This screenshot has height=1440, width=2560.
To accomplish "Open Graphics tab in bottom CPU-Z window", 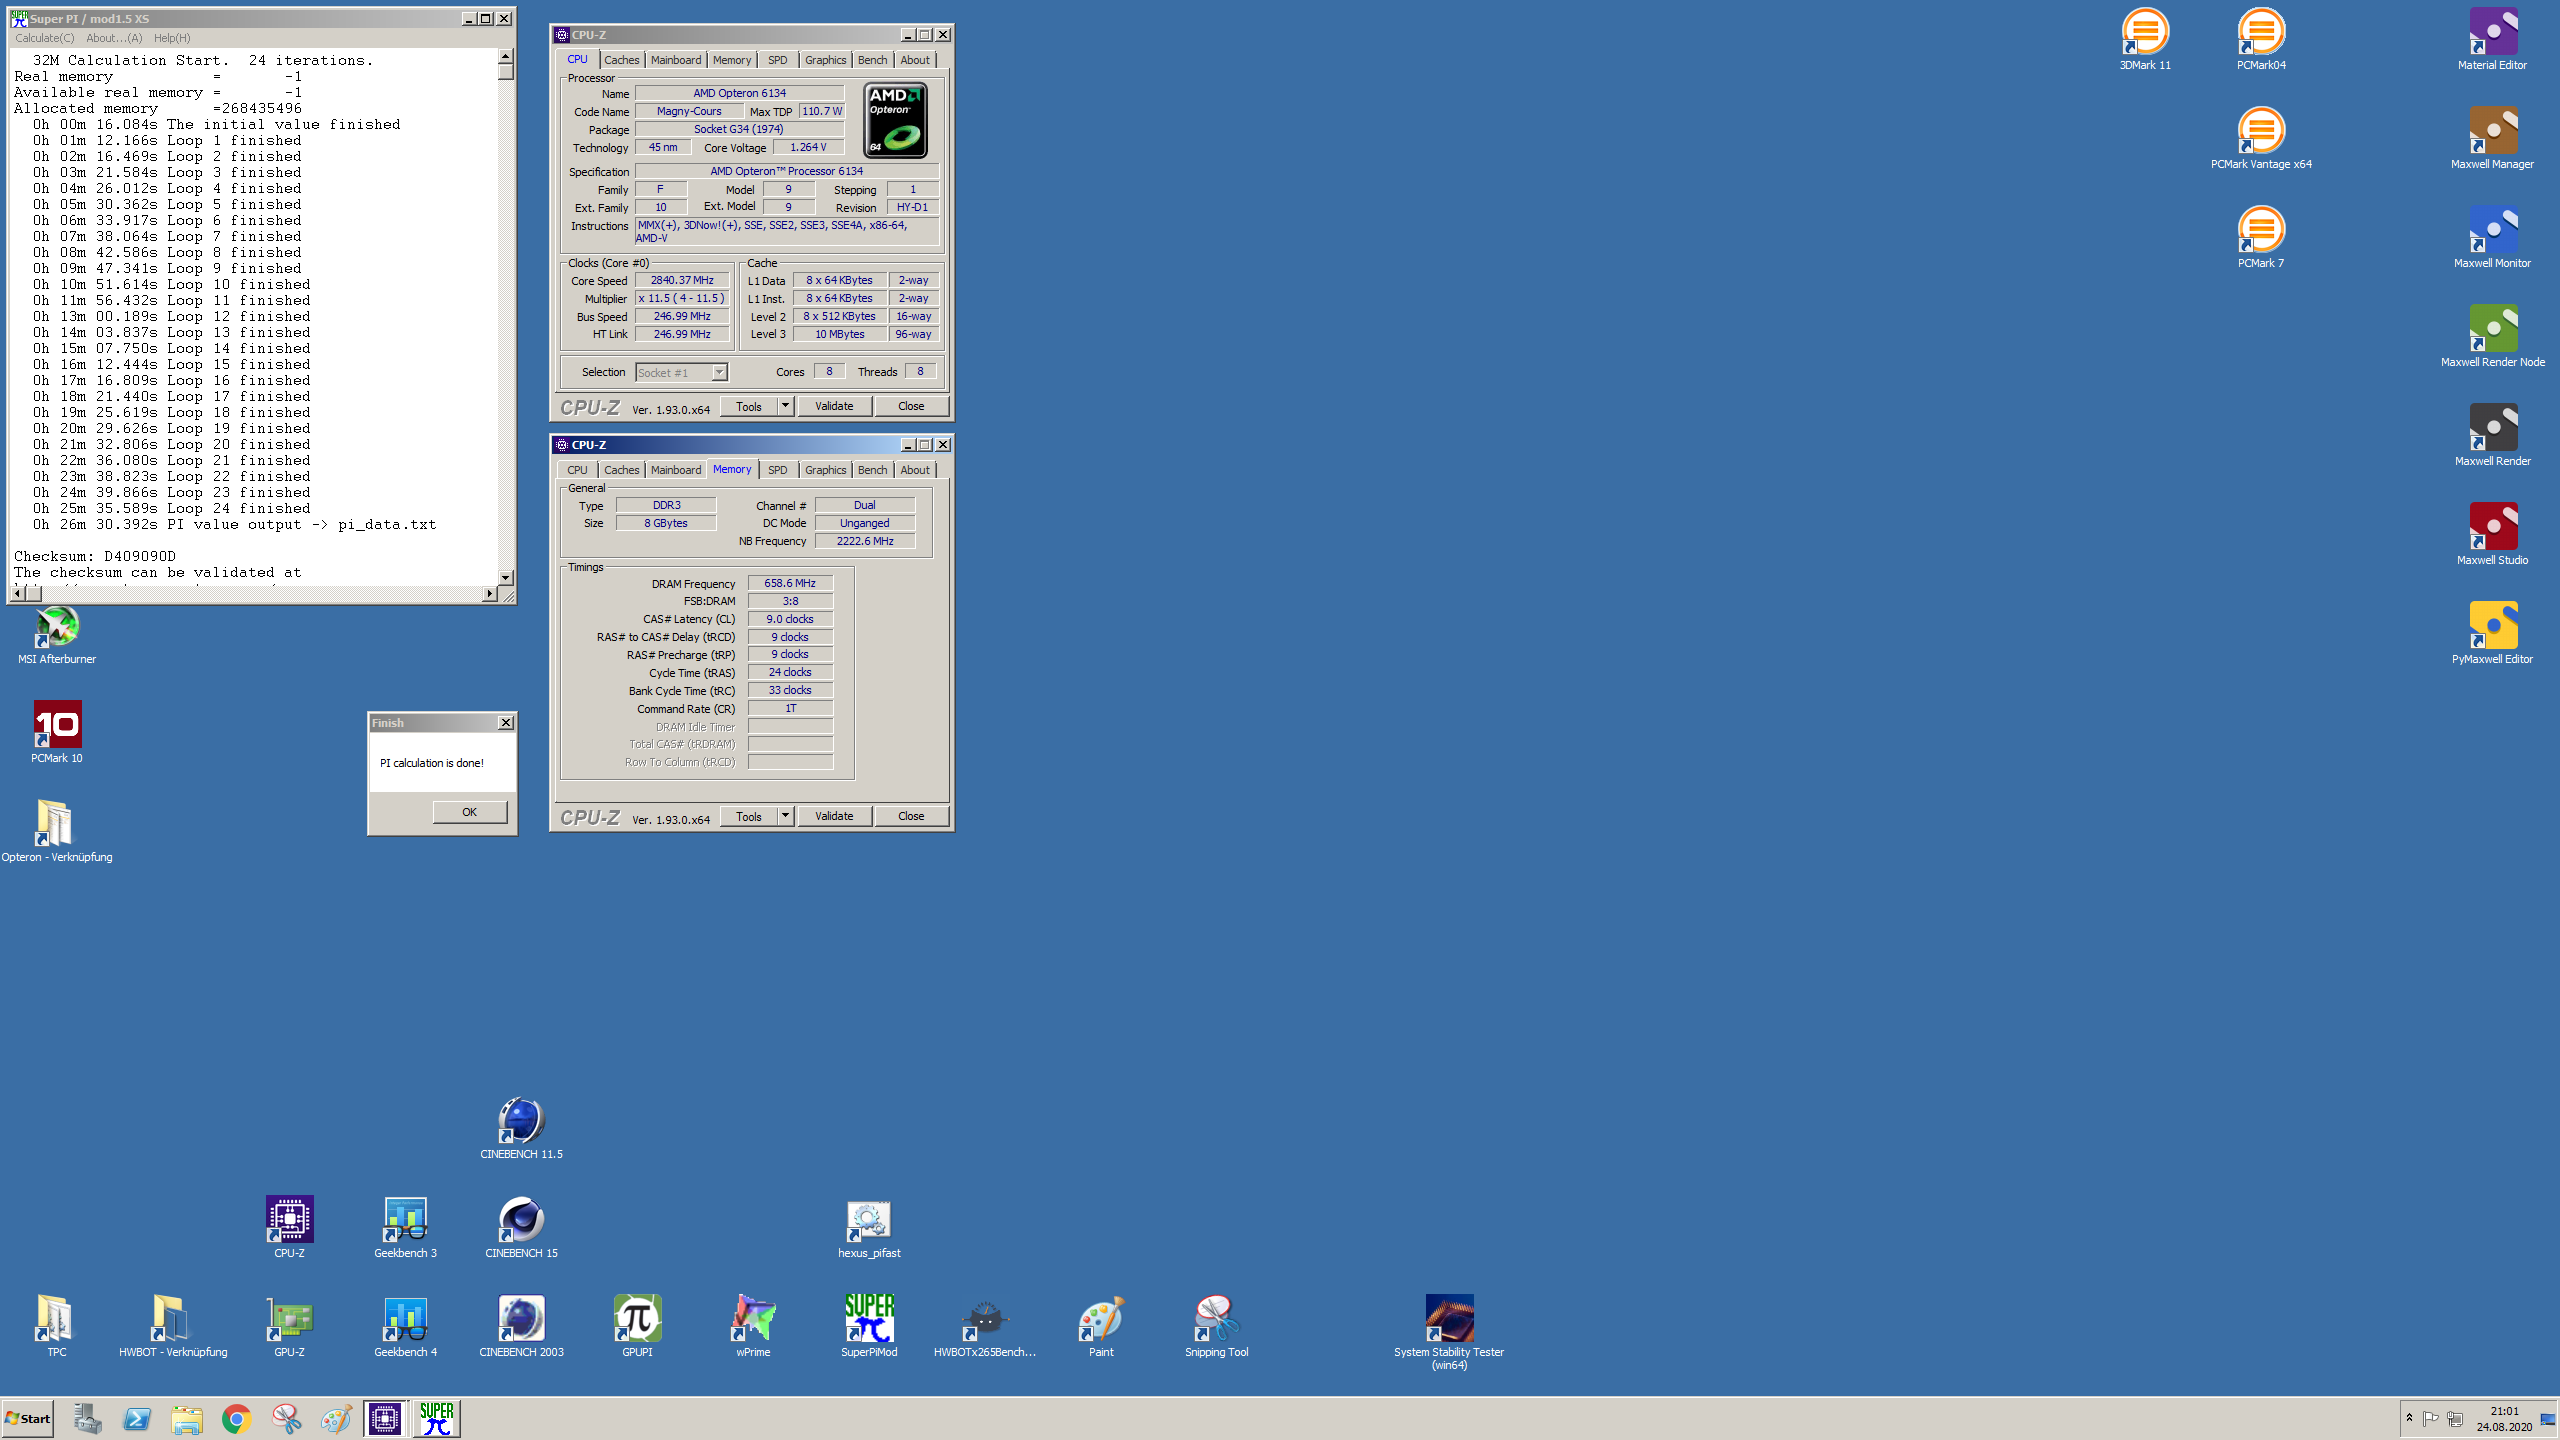I will 825,470.
